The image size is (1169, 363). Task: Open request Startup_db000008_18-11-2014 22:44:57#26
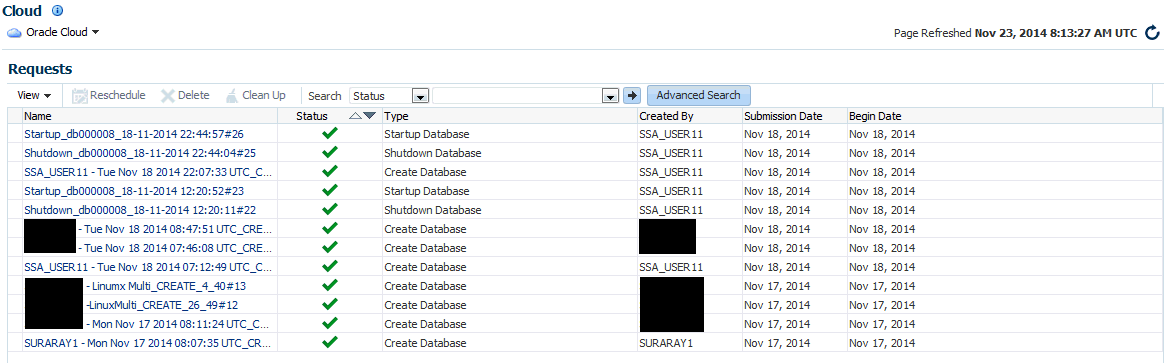point(134,134)
